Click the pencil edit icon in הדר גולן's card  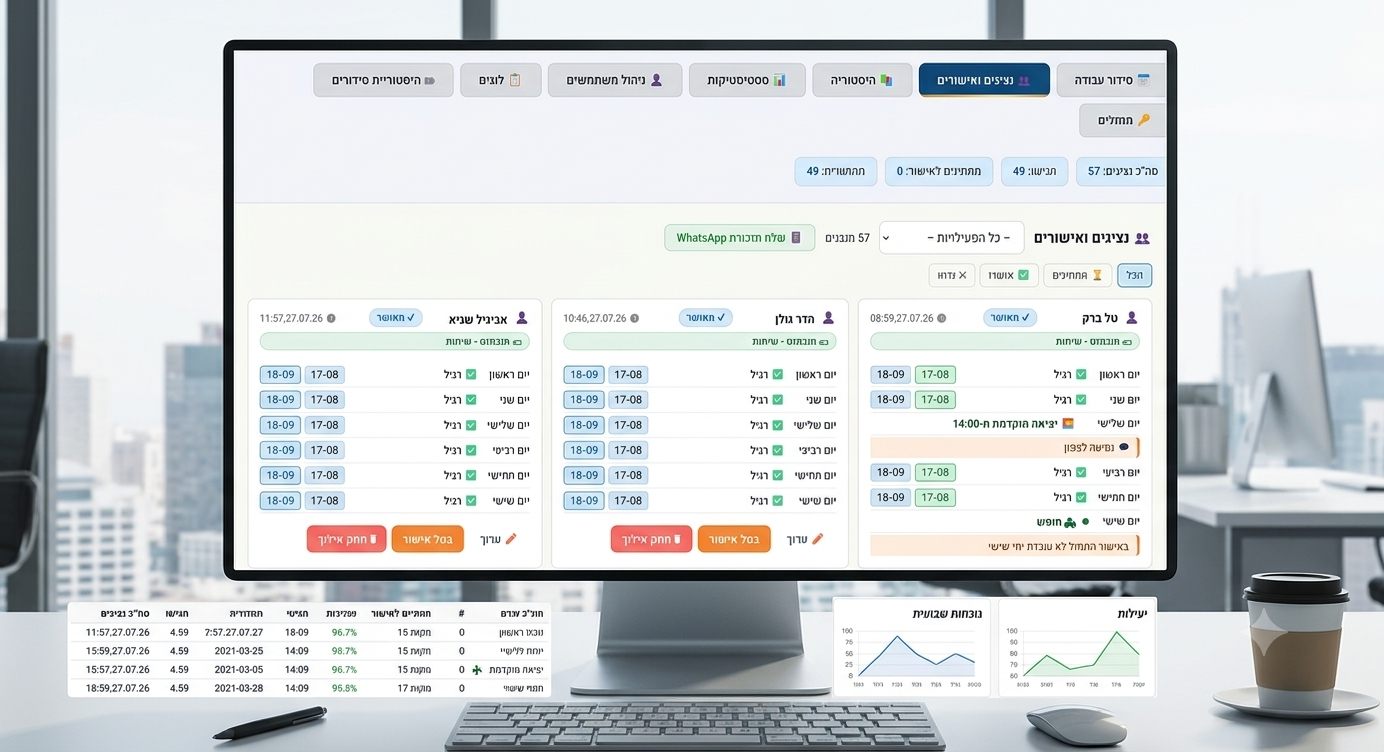[817, 539]
